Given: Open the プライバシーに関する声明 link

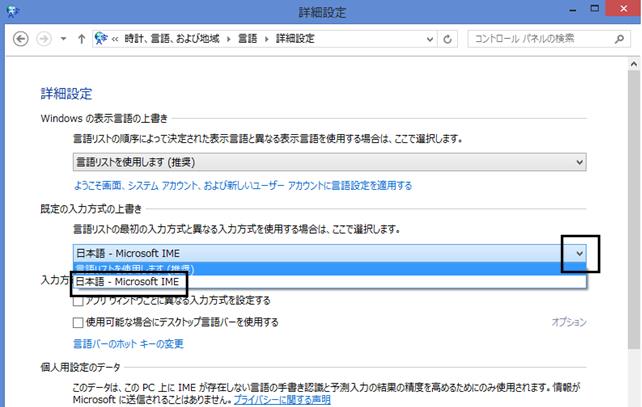Looking at the screenshot, I should [282, 400].
